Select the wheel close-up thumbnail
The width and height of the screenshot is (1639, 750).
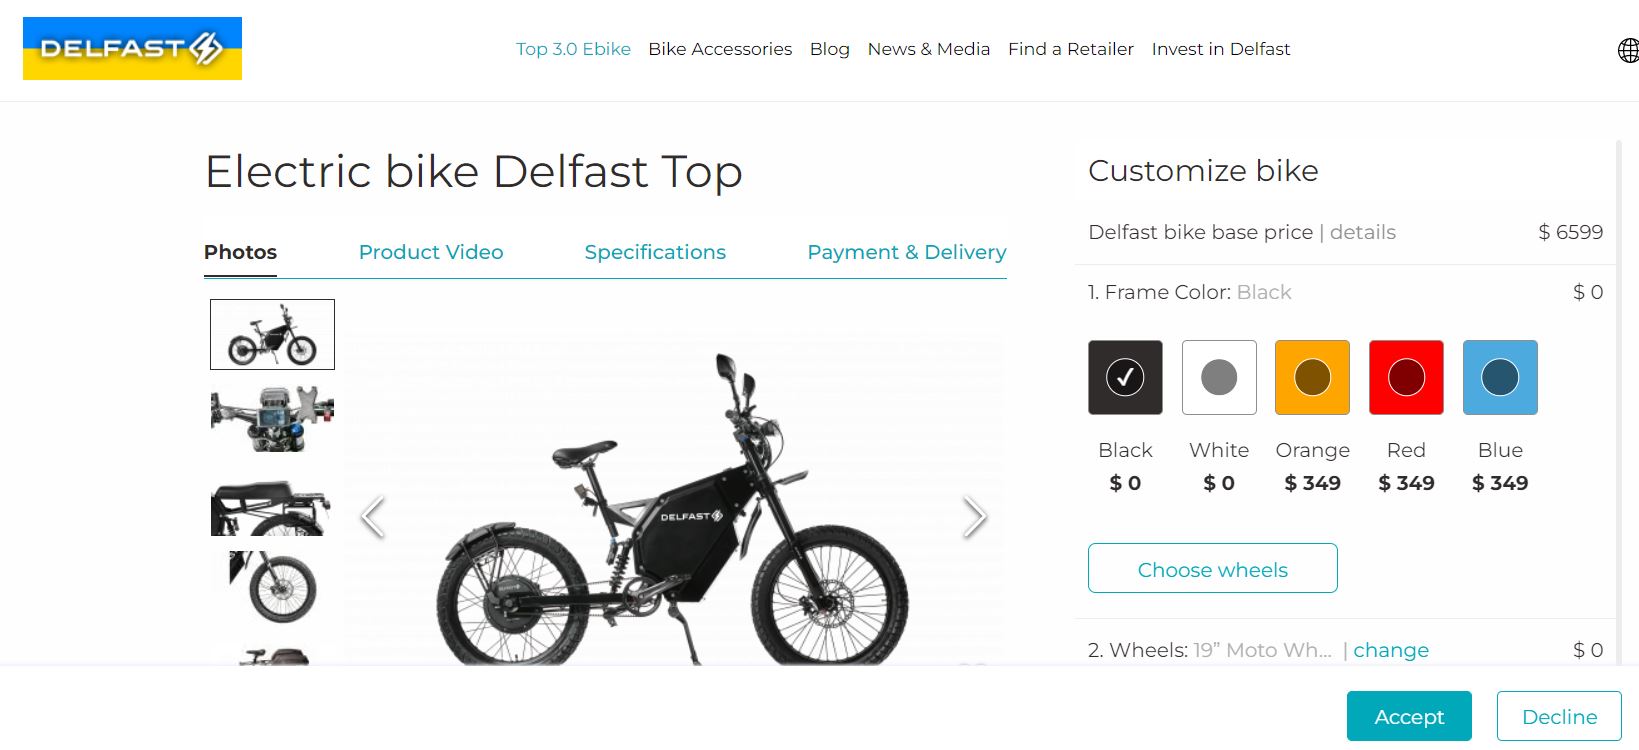click(x=272, y=587)
